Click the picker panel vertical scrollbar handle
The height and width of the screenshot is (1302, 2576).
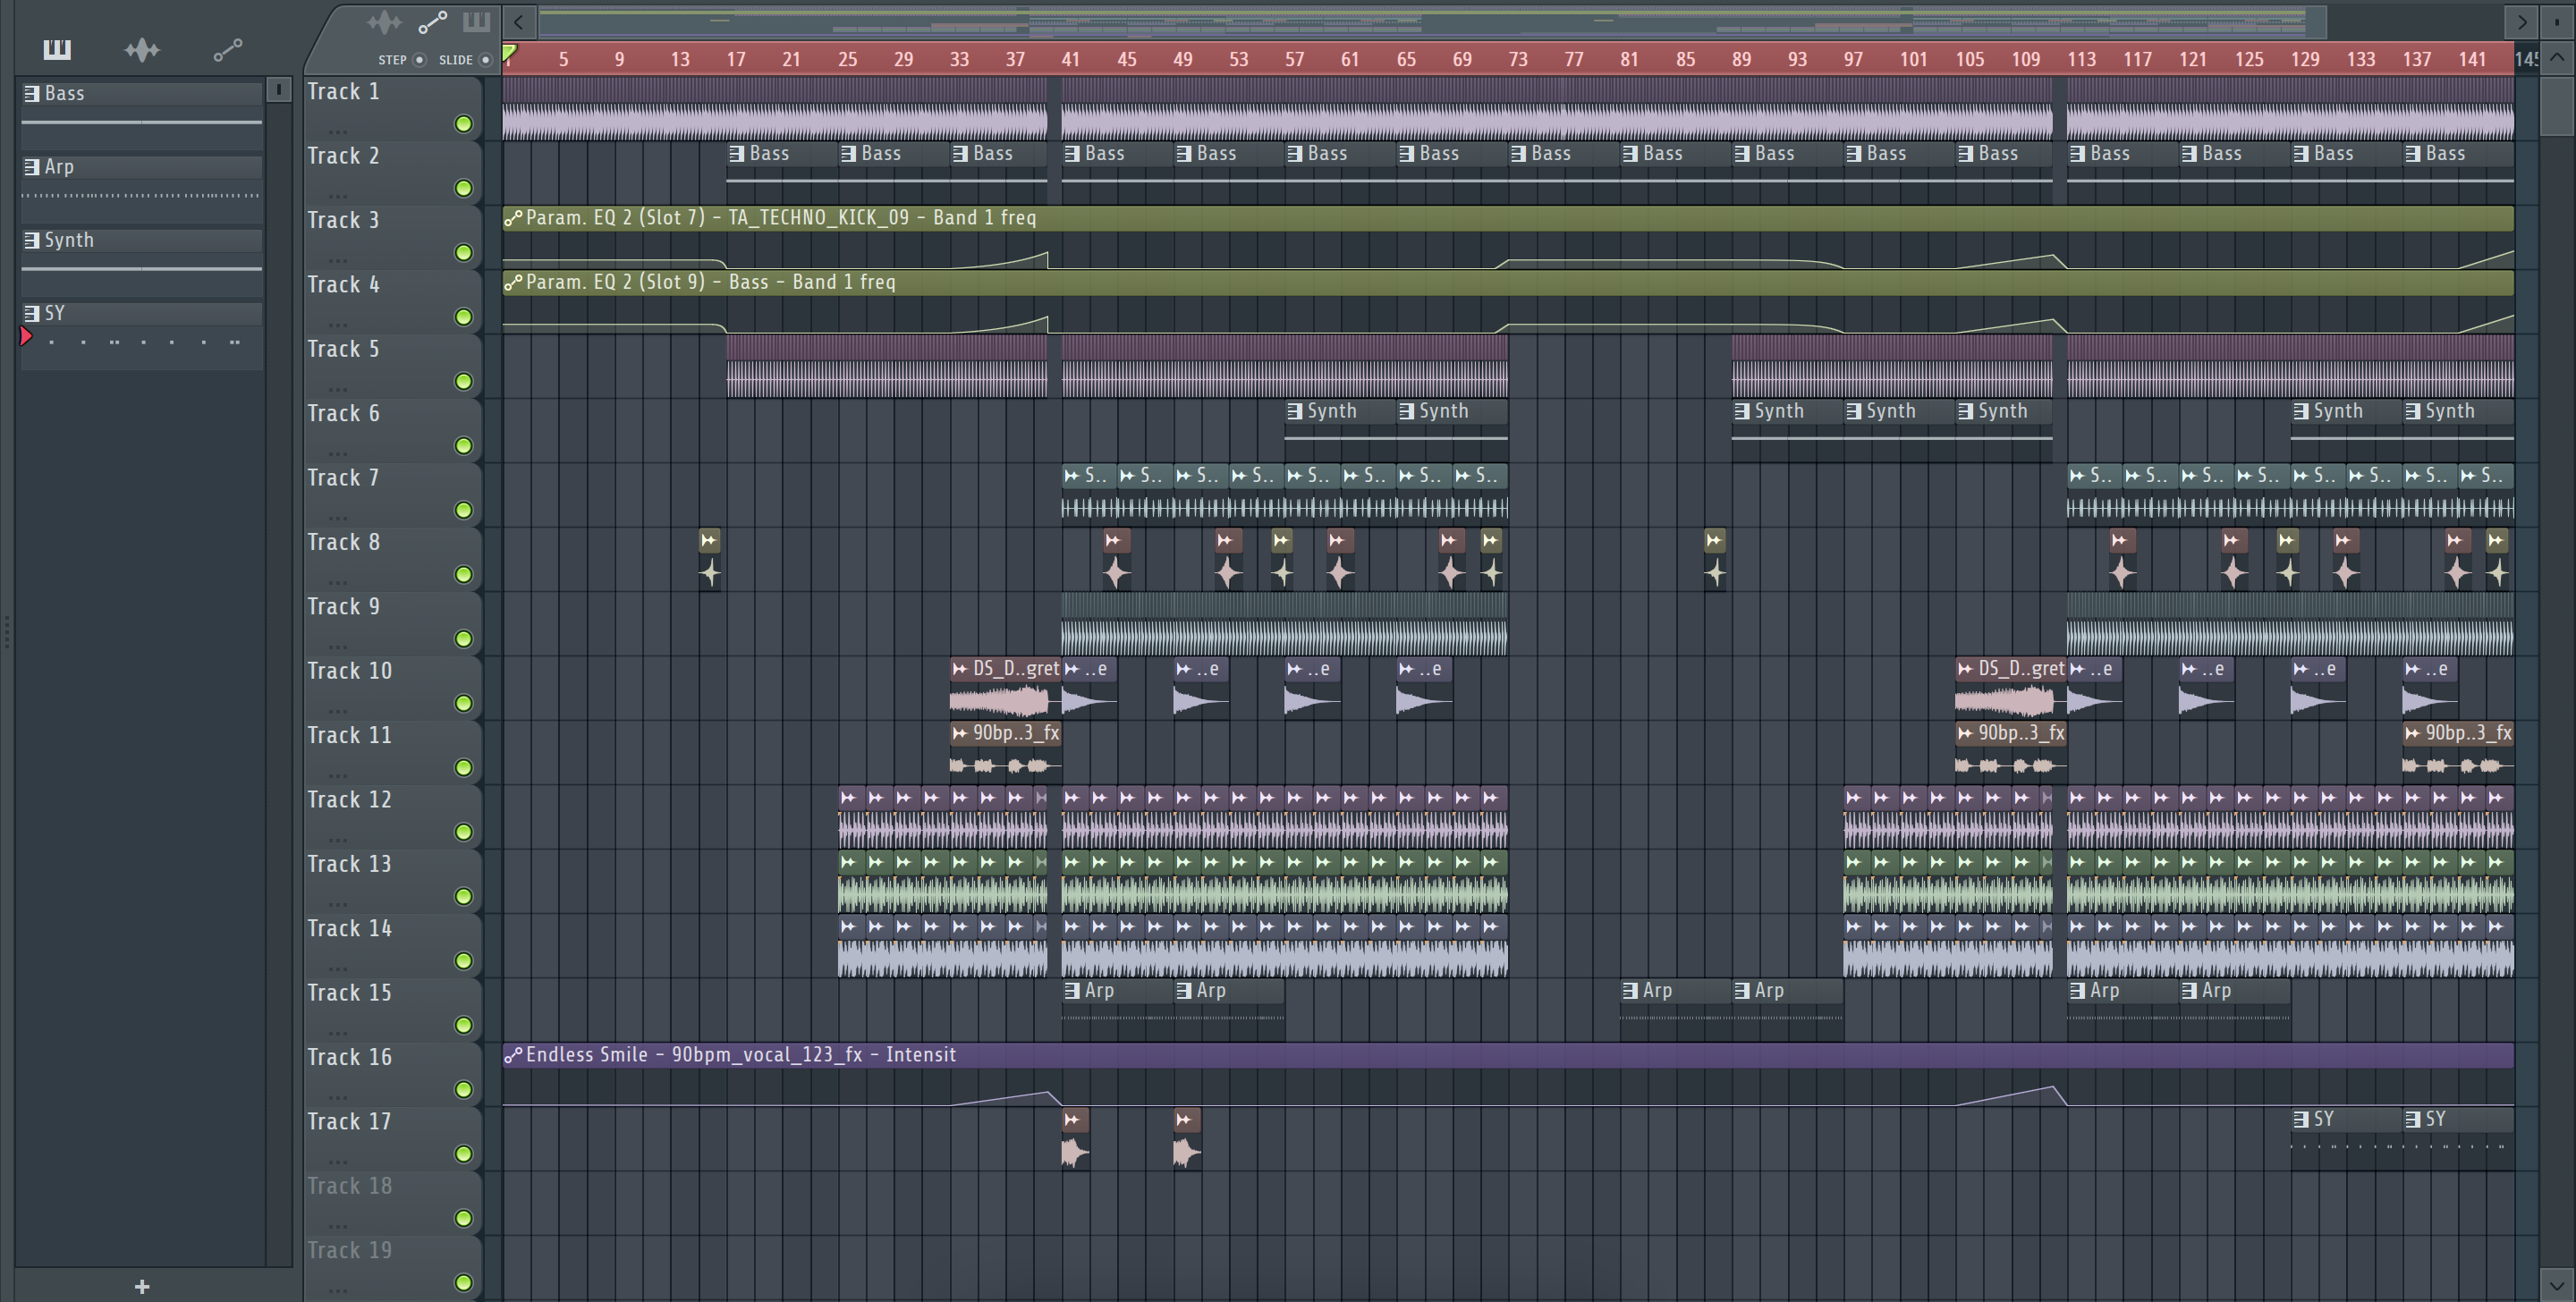click(x=279, y=90)
